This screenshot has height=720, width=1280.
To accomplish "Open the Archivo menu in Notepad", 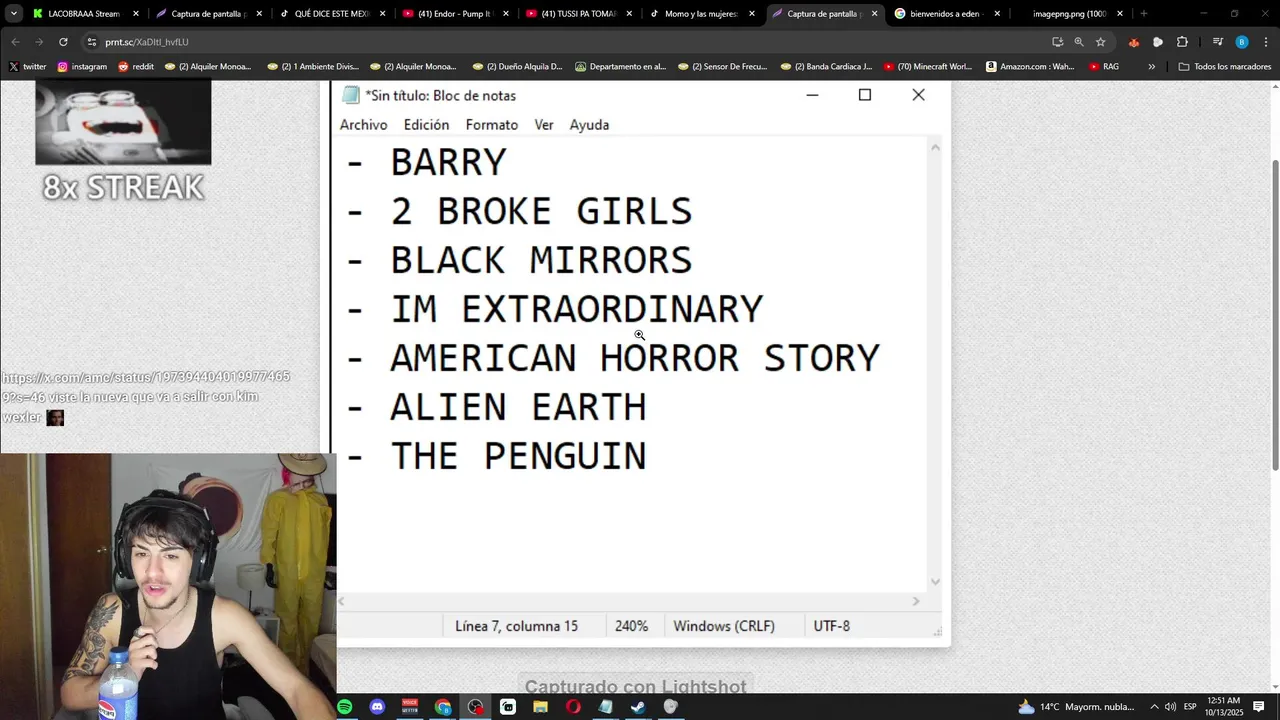I will pyautogui.click(x=363, y=125).
